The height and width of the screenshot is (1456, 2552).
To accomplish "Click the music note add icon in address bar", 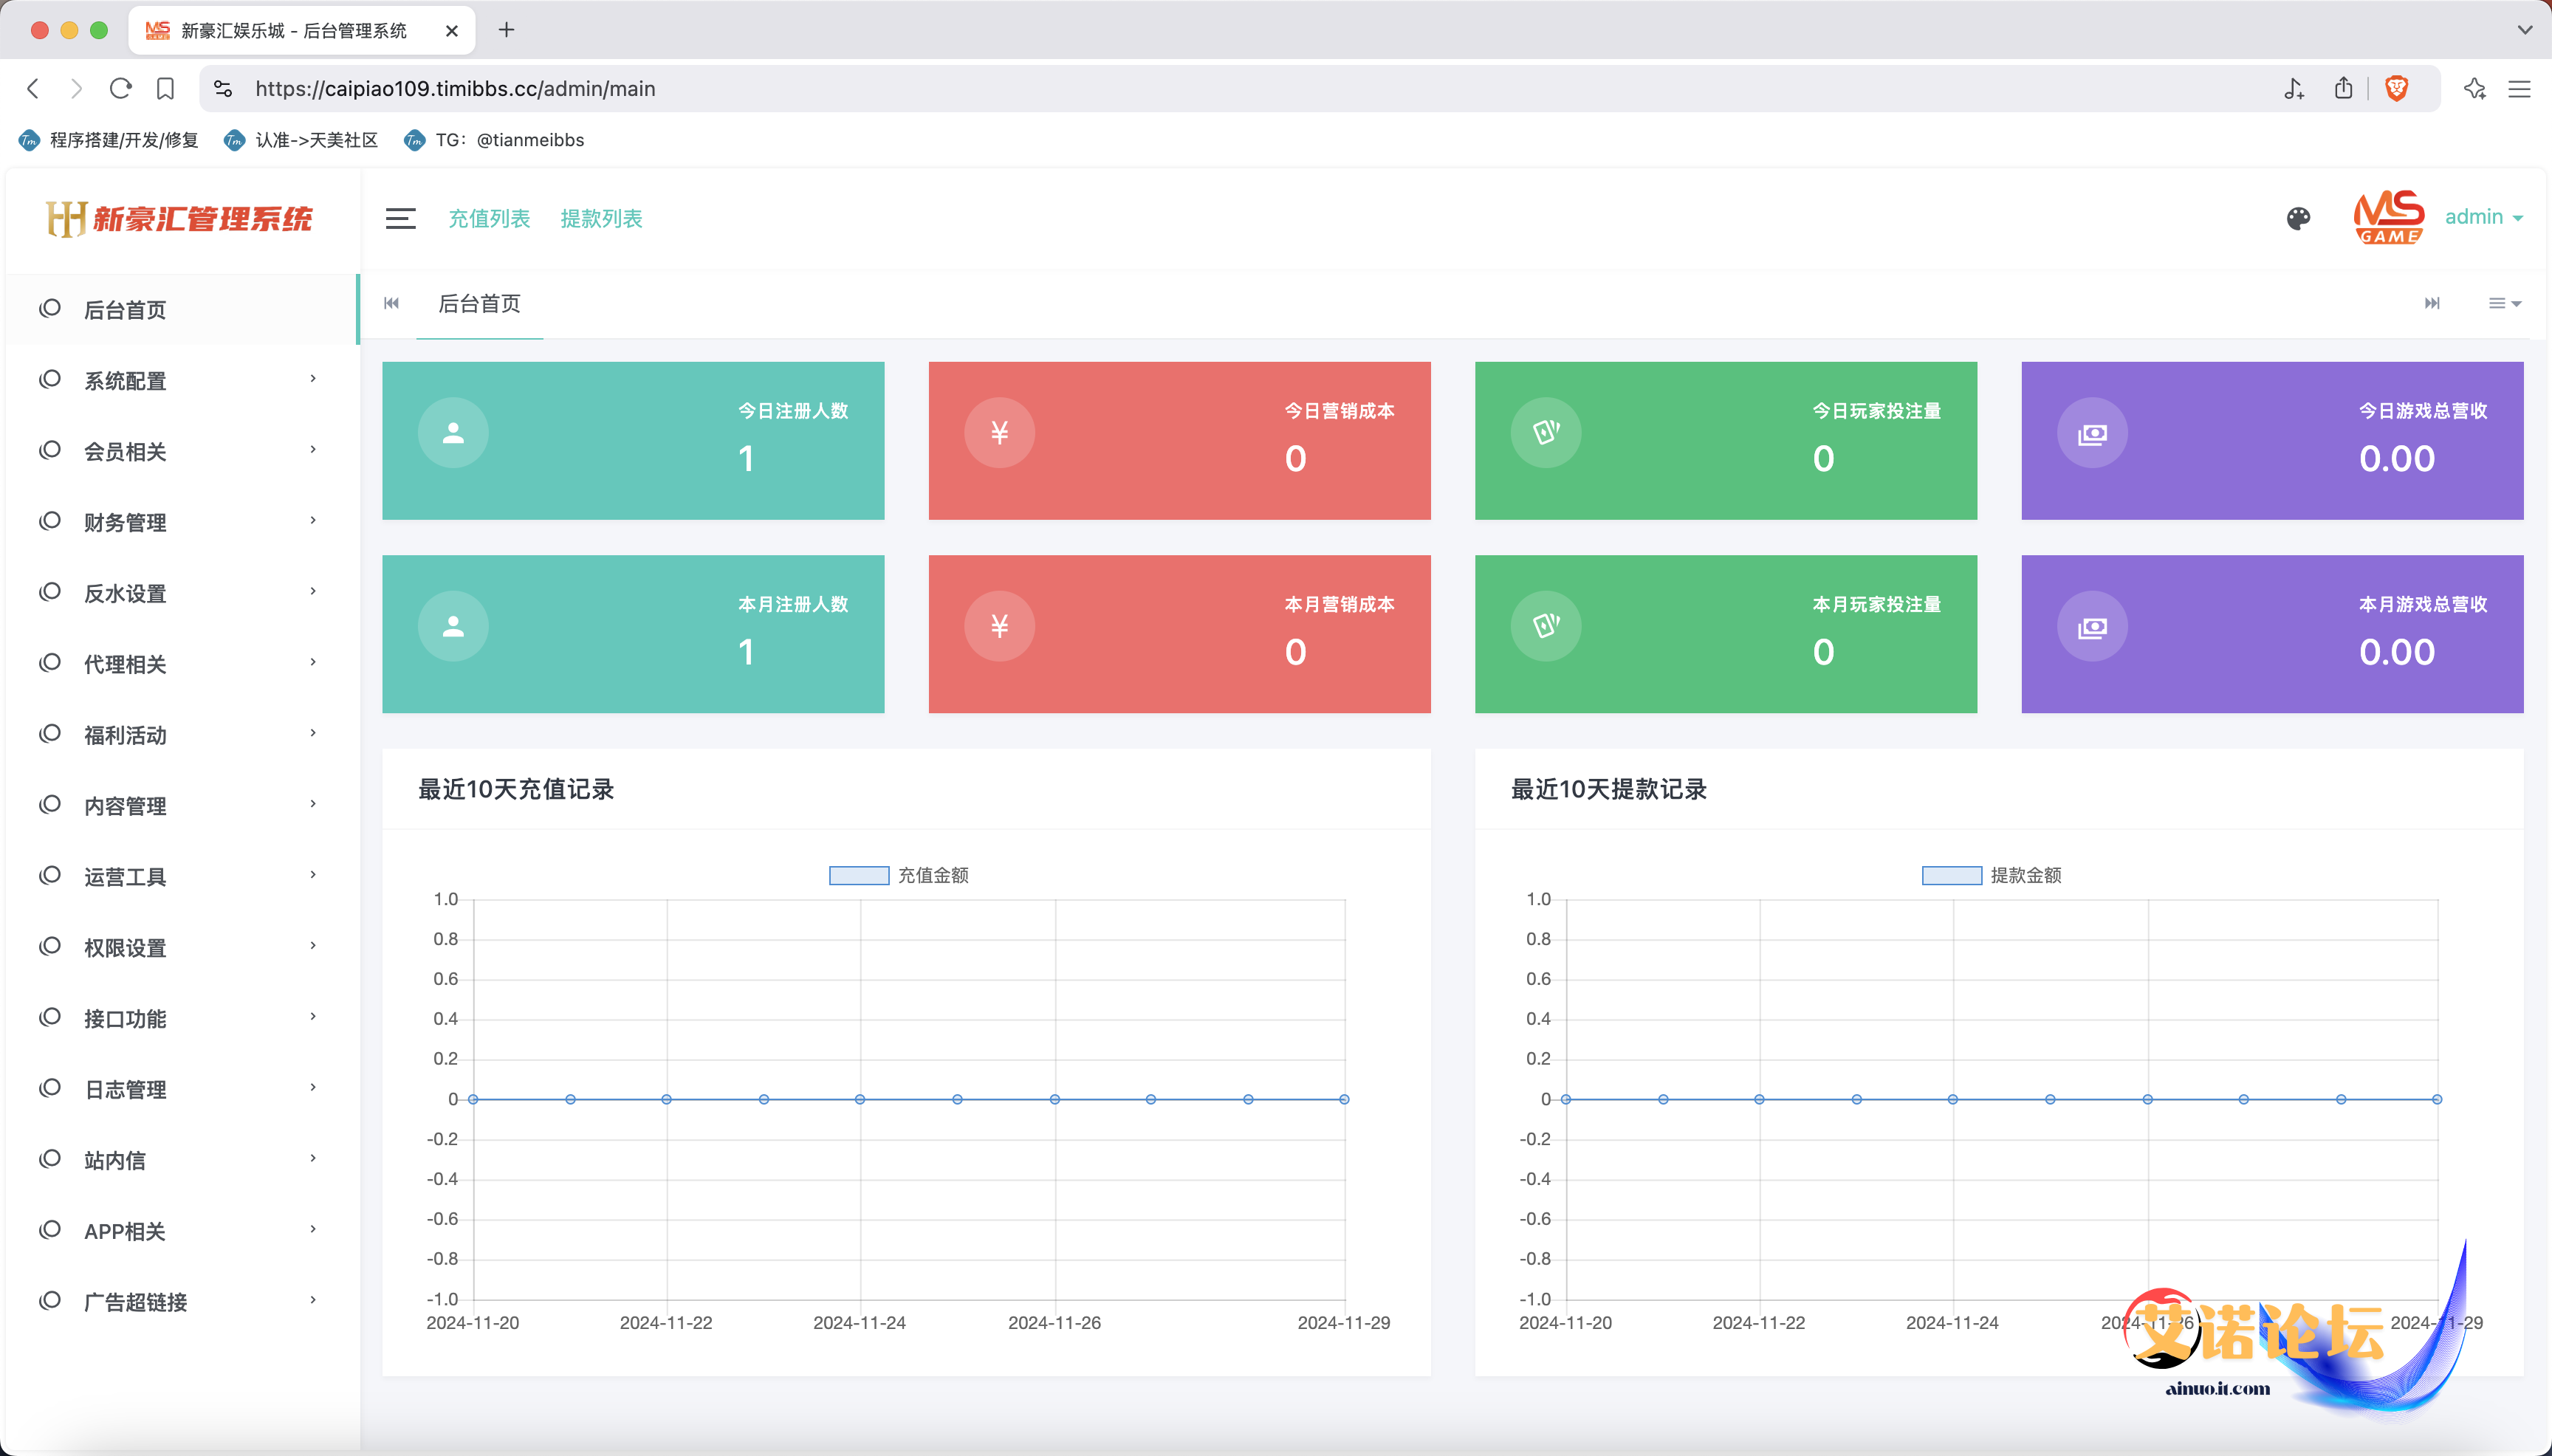I will pos(2294,89).
